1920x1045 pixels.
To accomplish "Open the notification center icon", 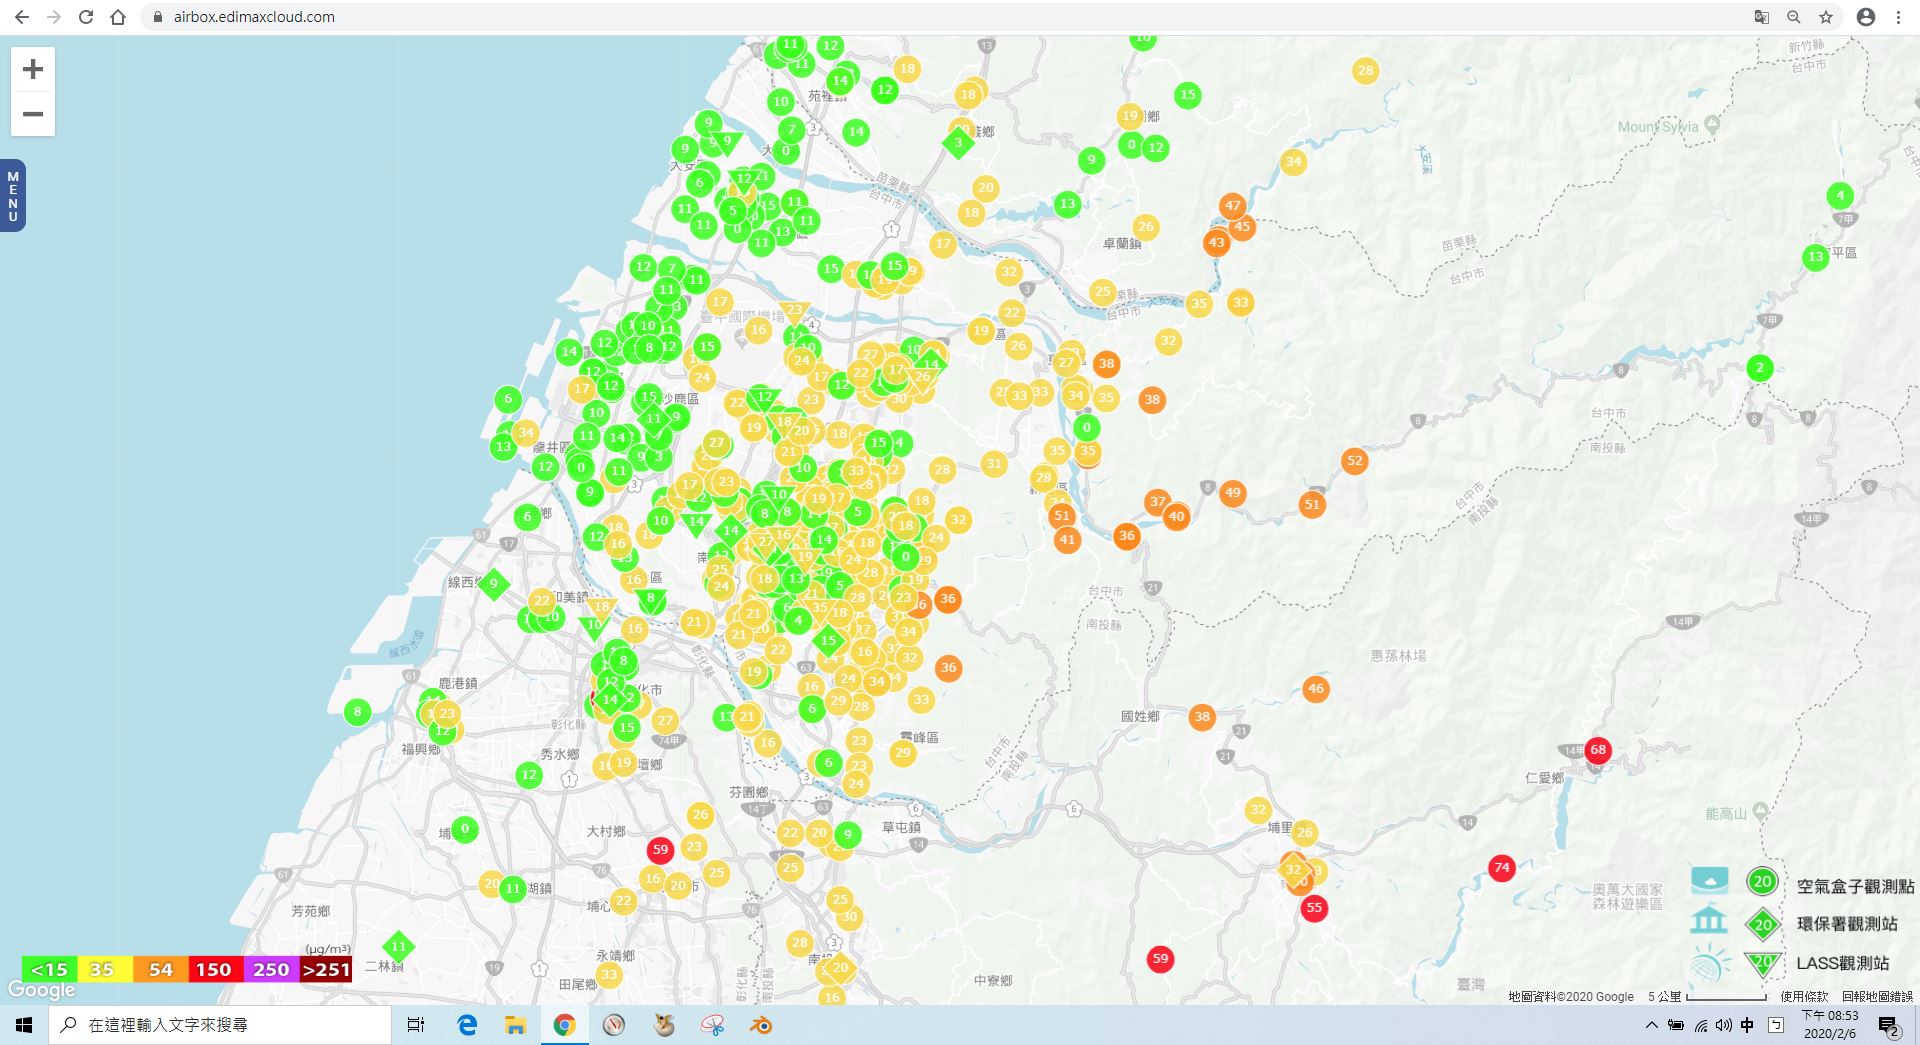I will tap(1888, 1026).
